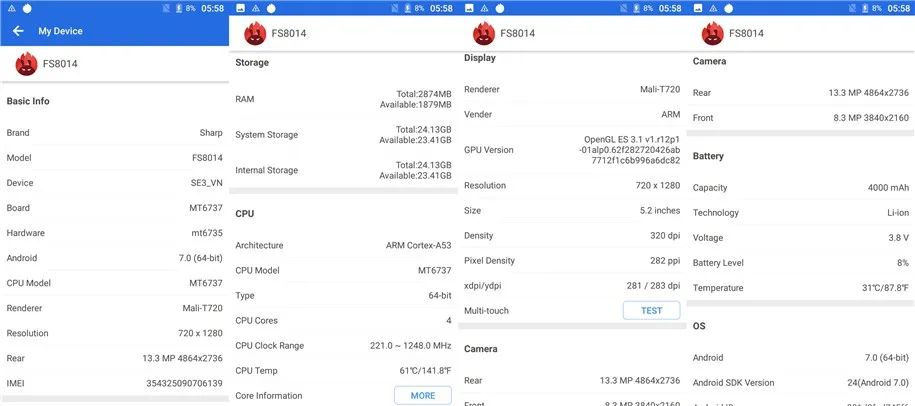Viewport: 915px width, 406px height.
Task: Select the Hardware mt6735 row
Action: (114, 233)
